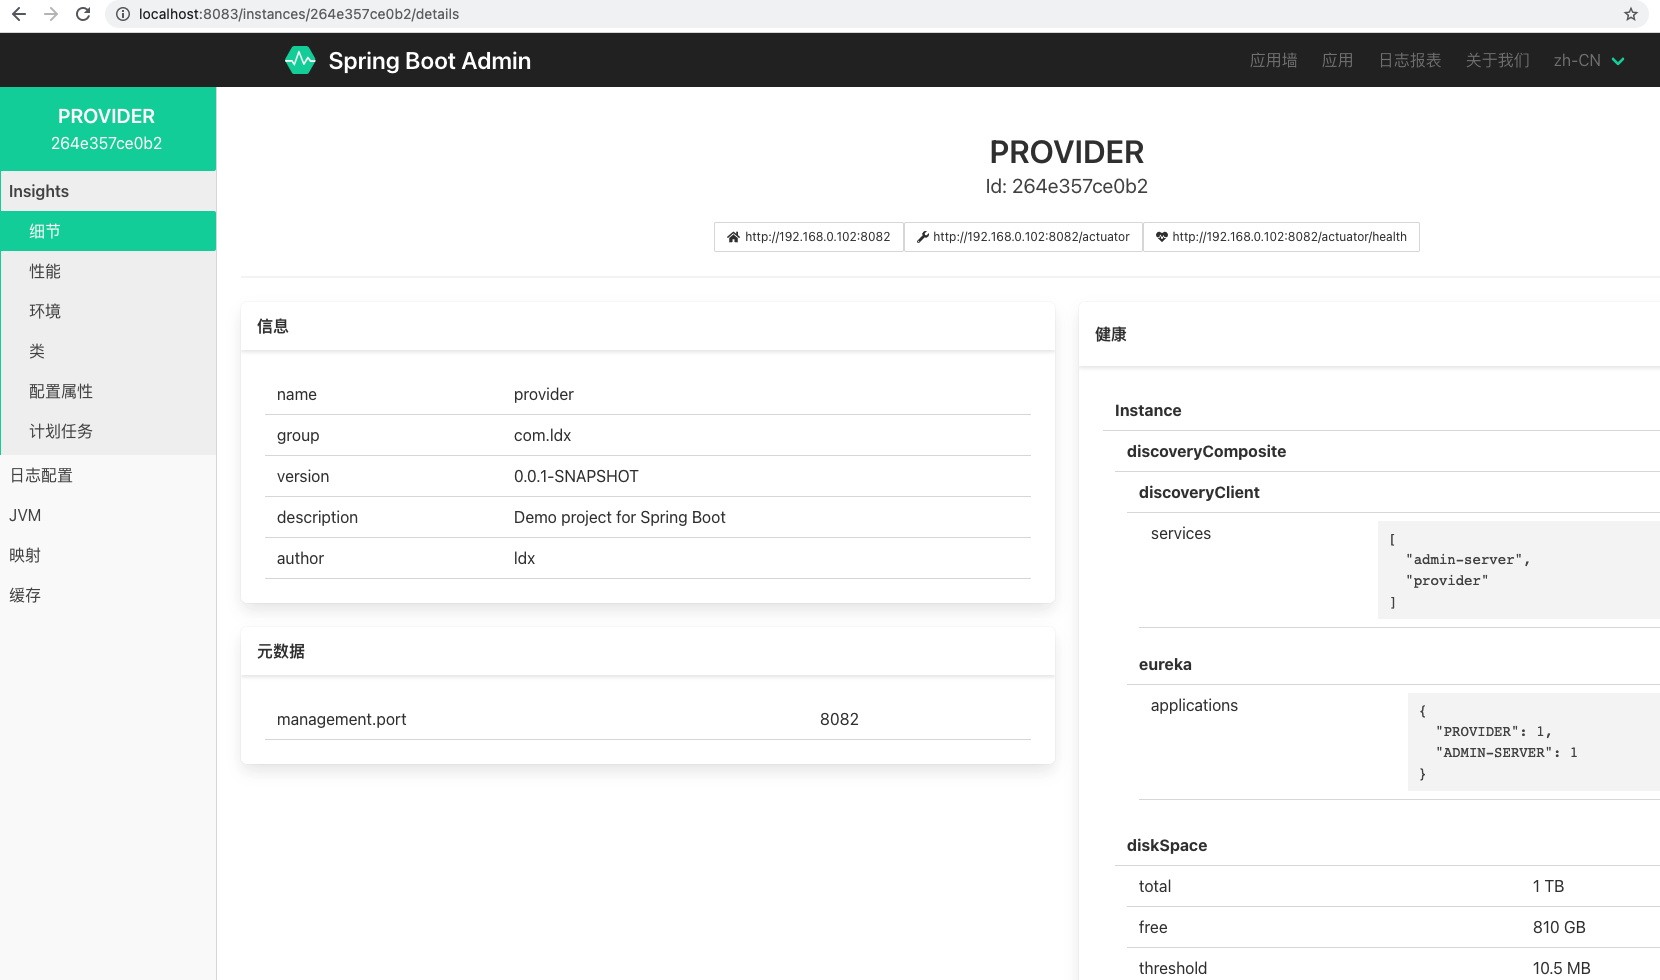Click the browser address bar URL
Image resolution: width=1660 pixels, height=980 pixels.
pos(299,14)
